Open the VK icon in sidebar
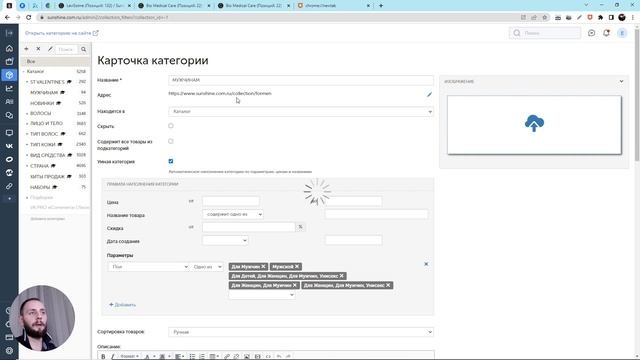The width and height of the screenshot is (640, 360). (9, 146)
